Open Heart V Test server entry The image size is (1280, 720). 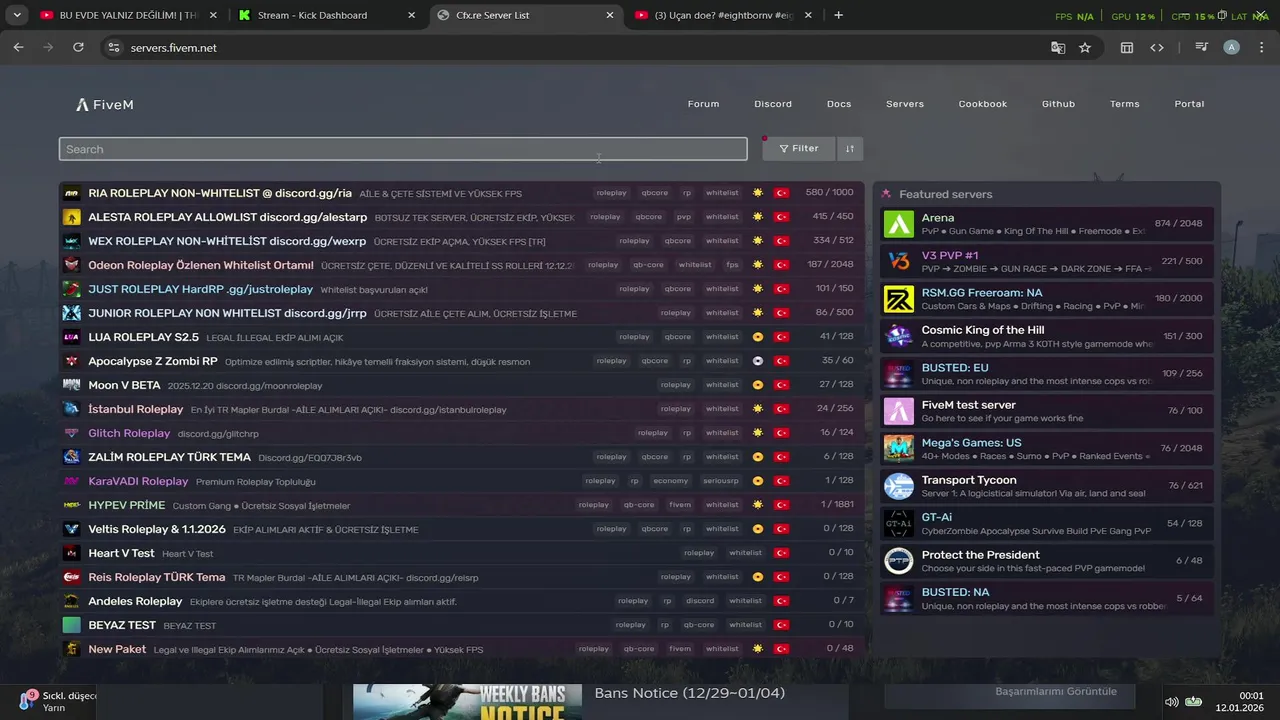[461, 553]
